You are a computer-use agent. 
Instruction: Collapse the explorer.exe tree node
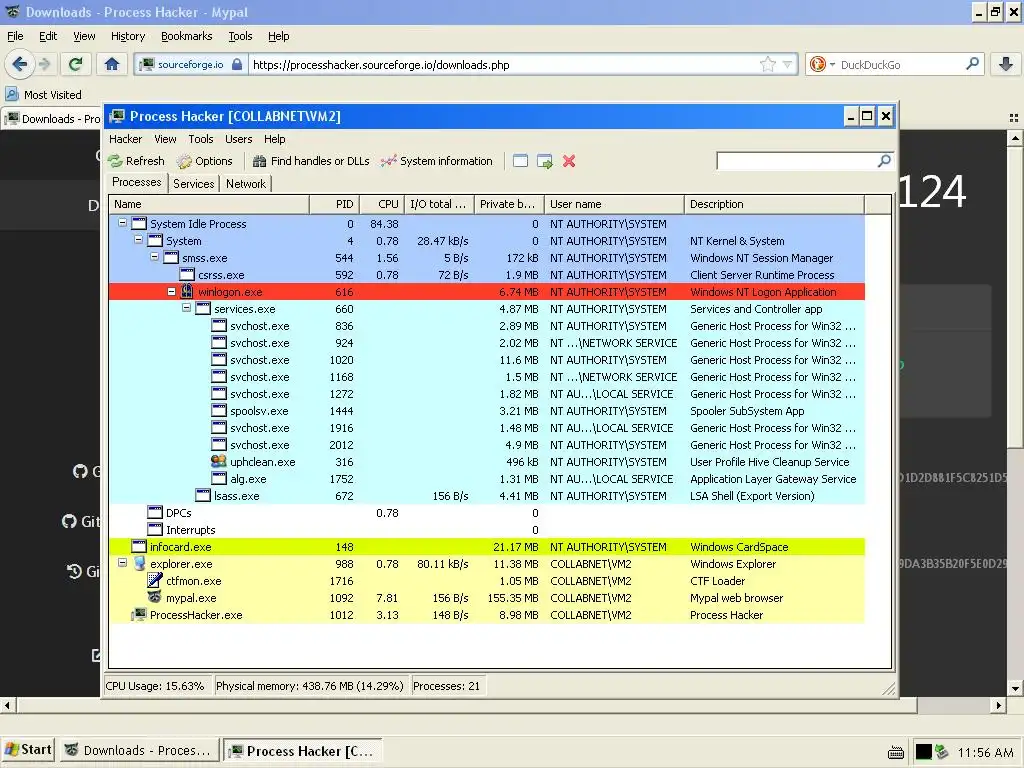[x=122, y=562]
